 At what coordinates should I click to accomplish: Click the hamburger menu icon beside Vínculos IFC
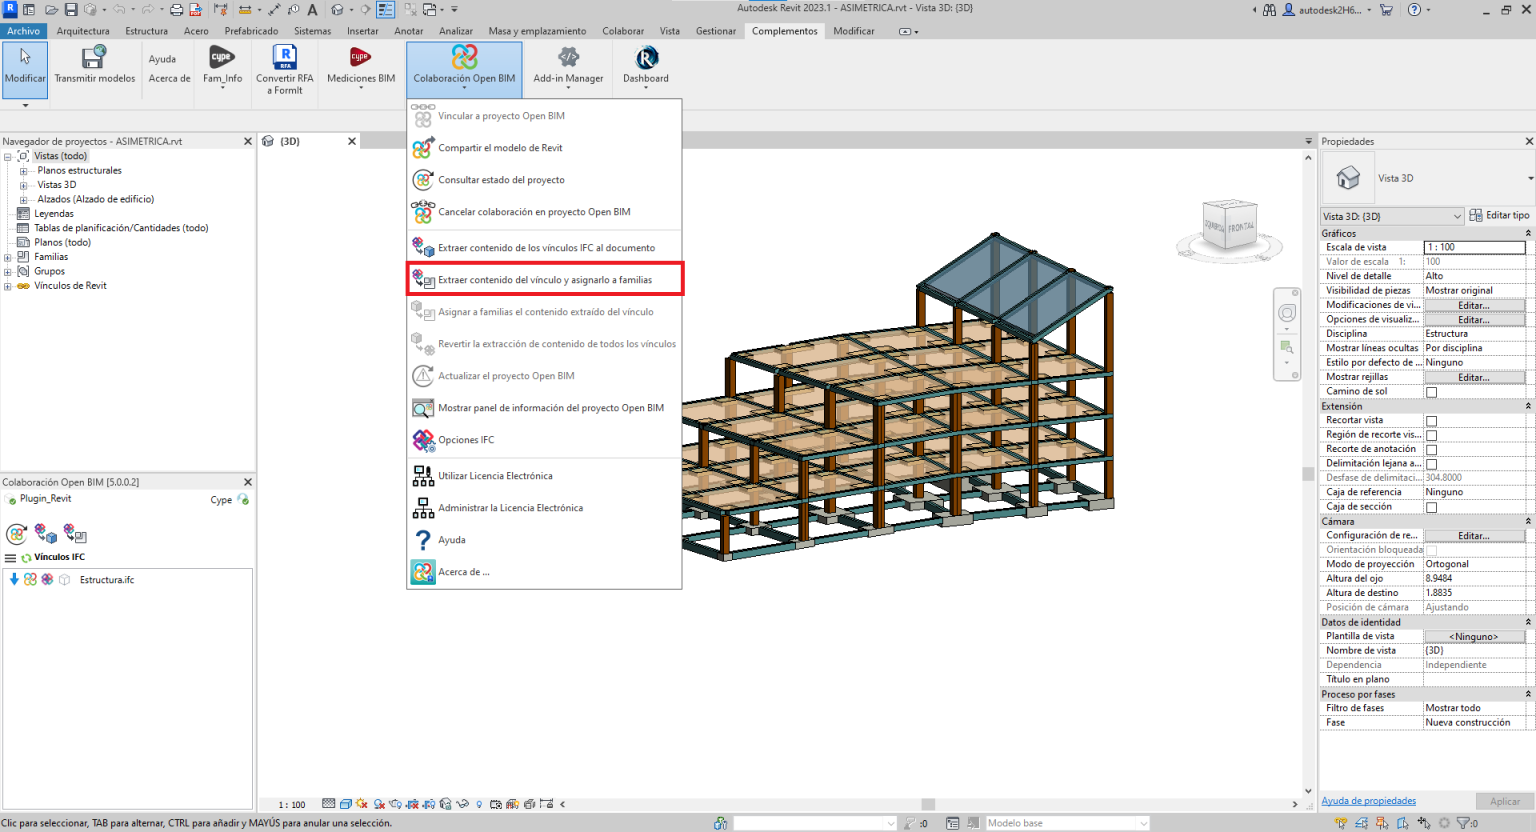(x=10, y=558)
